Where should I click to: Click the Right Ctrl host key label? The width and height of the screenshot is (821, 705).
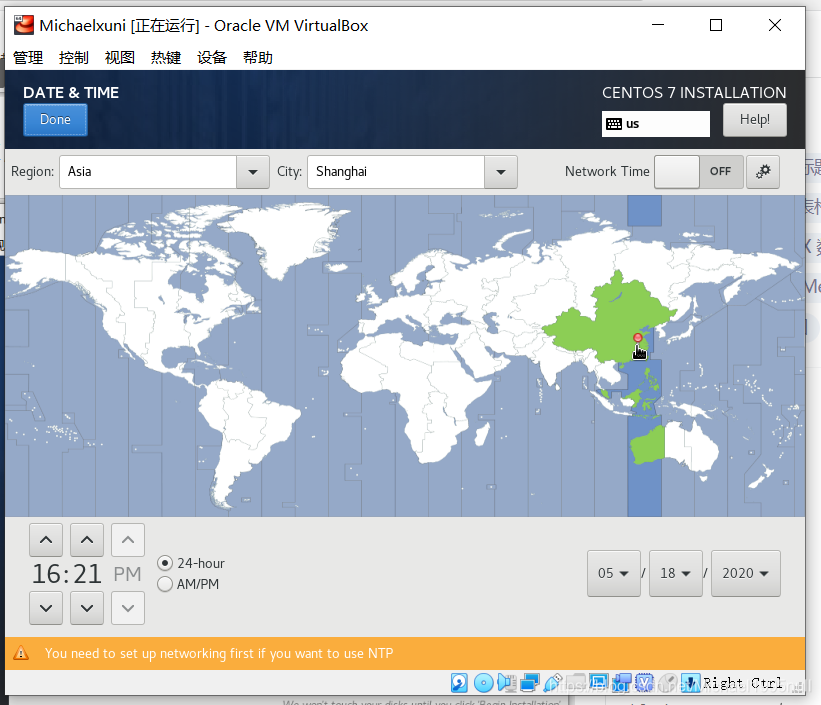[x=742, y=683]
